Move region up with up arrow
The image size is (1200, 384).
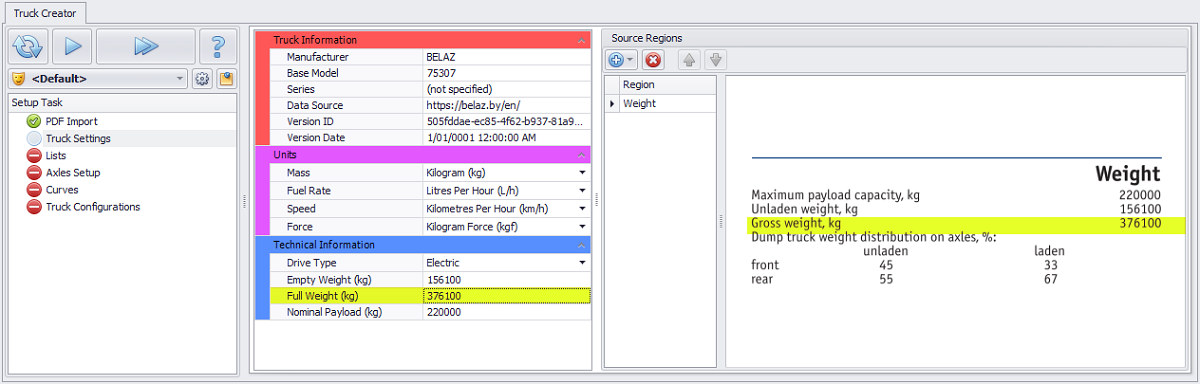(689, 60)
